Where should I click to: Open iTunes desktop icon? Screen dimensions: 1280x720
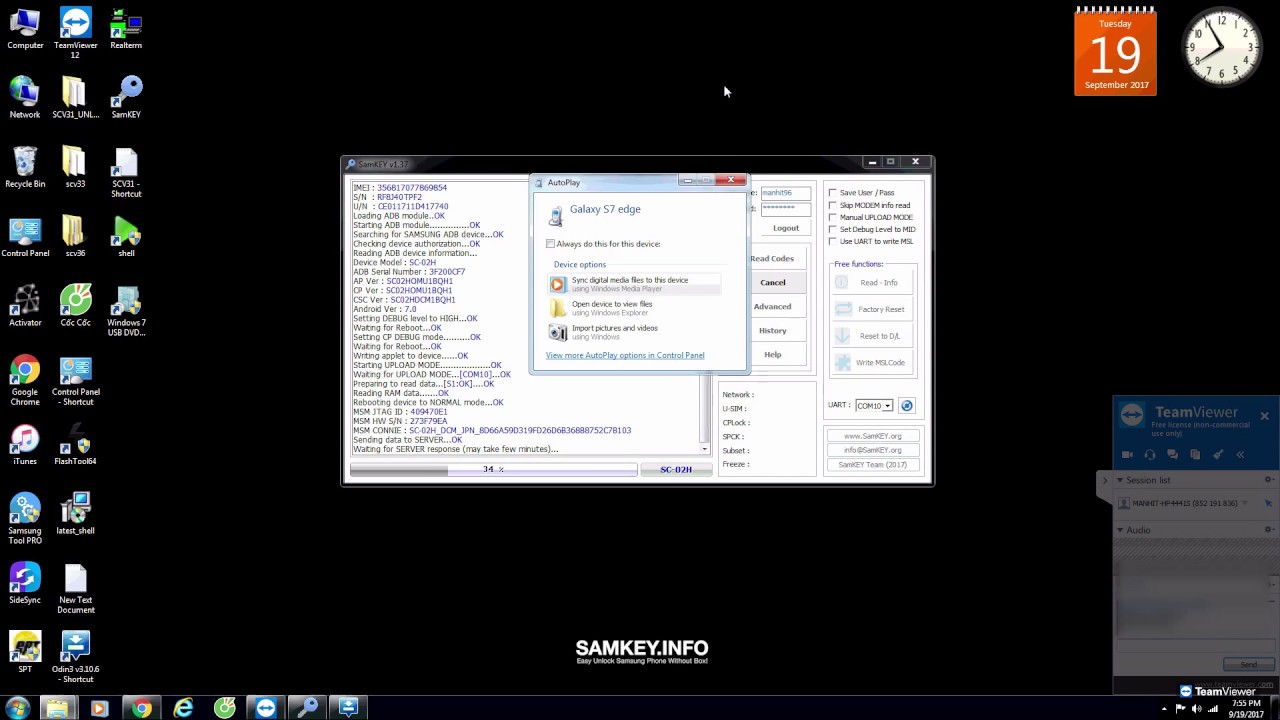pyautogui.click(x=25, y=444)
